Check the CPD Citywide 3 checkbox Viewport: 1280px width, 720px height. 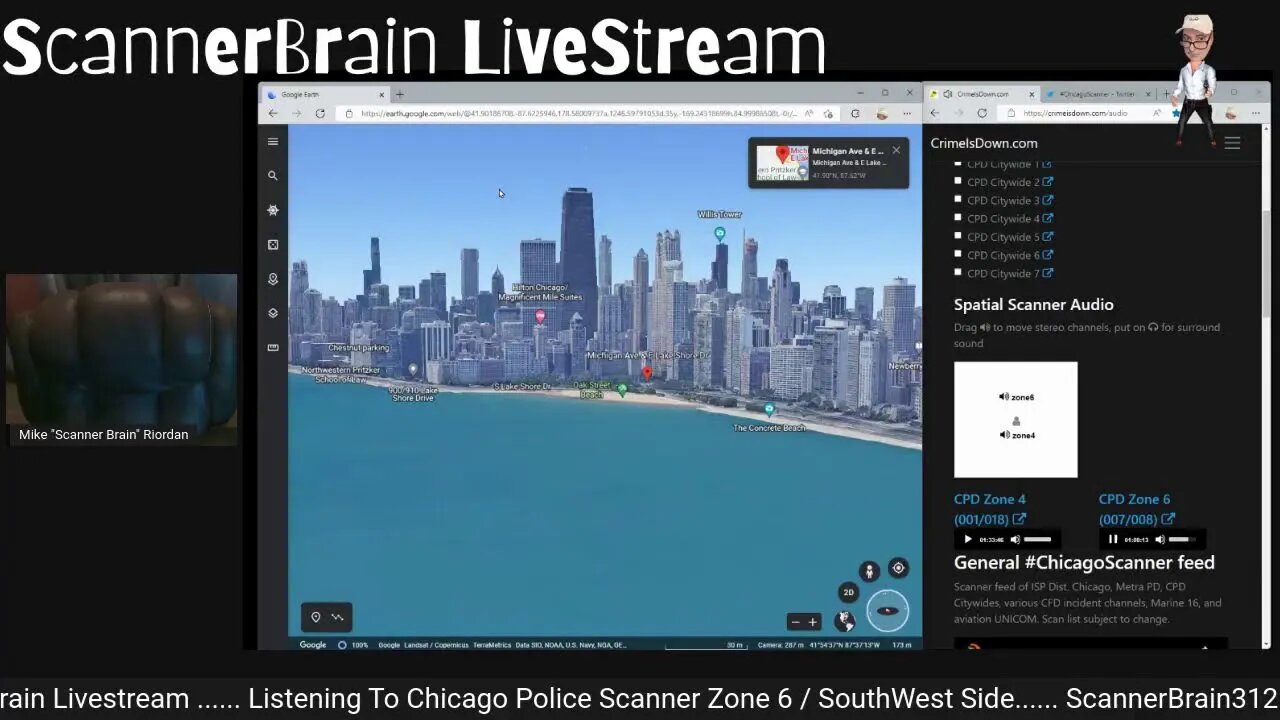[958, 200]
